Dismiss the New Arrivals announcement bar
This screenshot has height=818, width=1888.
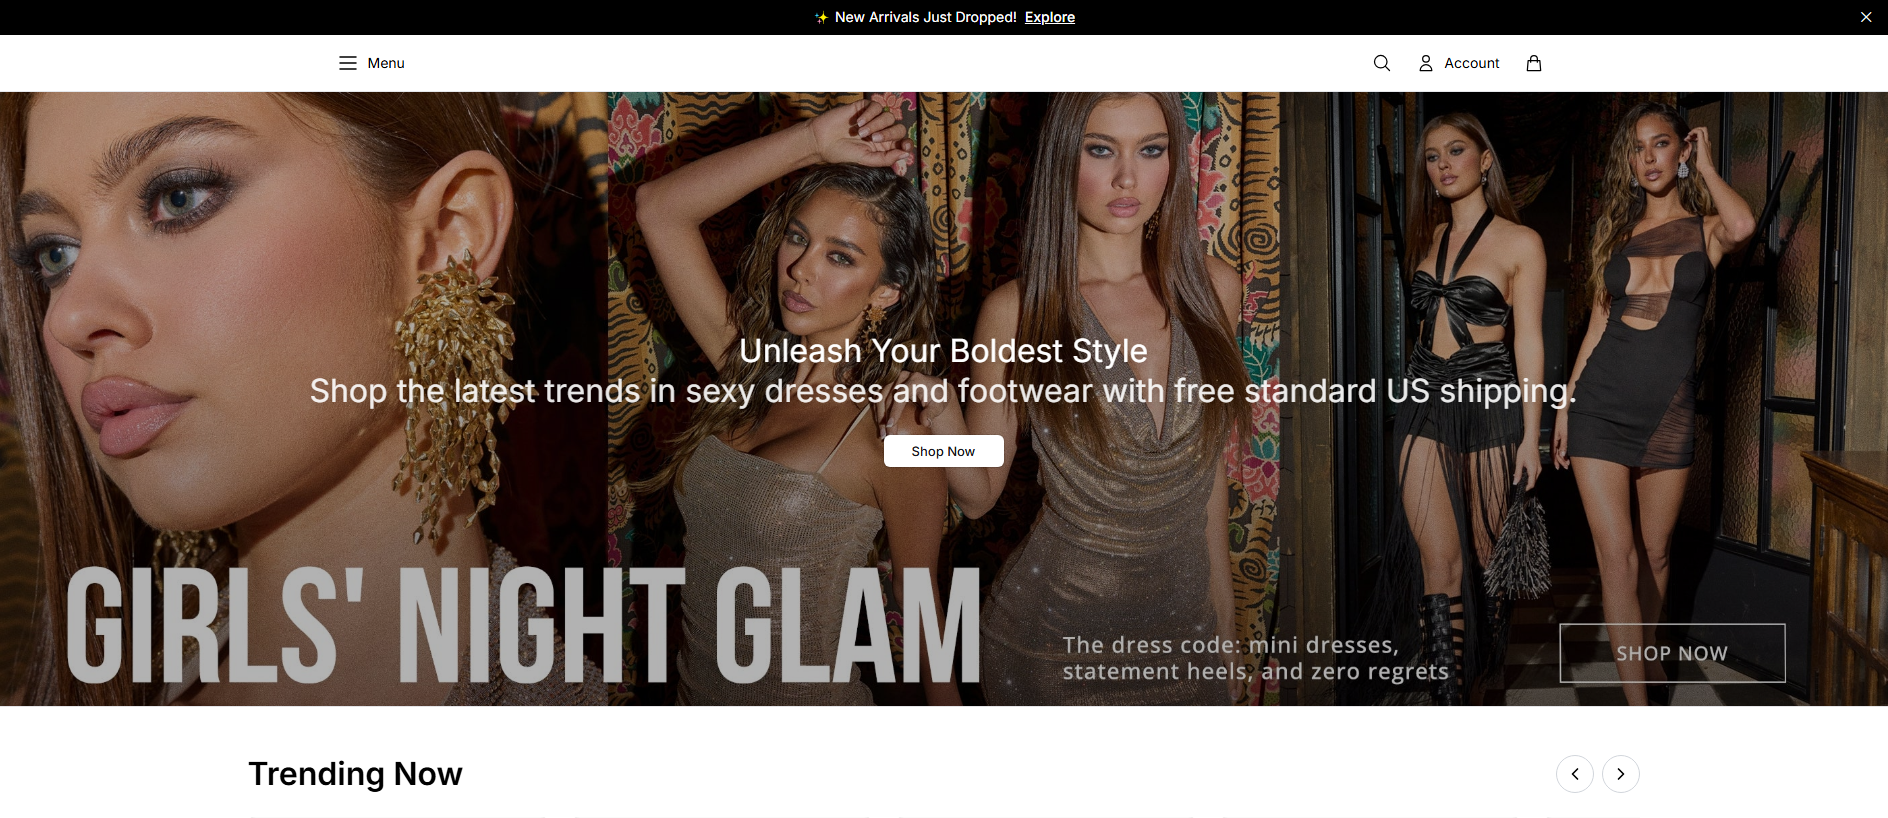click(1866, 17)
